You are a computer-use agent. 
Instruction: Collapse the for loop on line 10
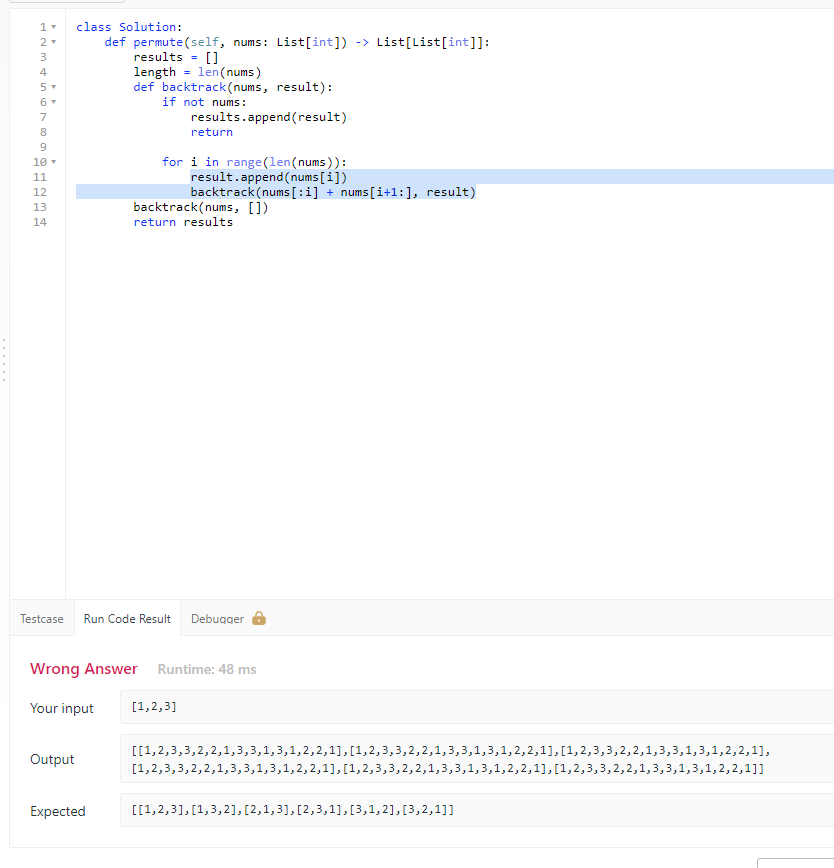pyautogui.click(x=55, y=161)
